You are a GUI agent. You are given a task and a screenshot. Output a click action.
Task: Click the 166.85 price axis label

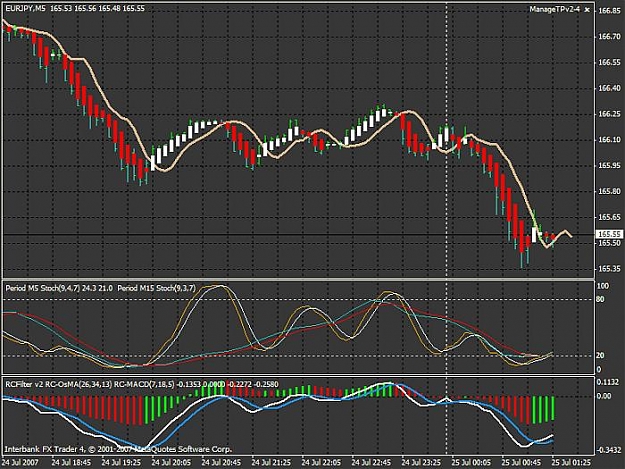click(x=609, y=11)
